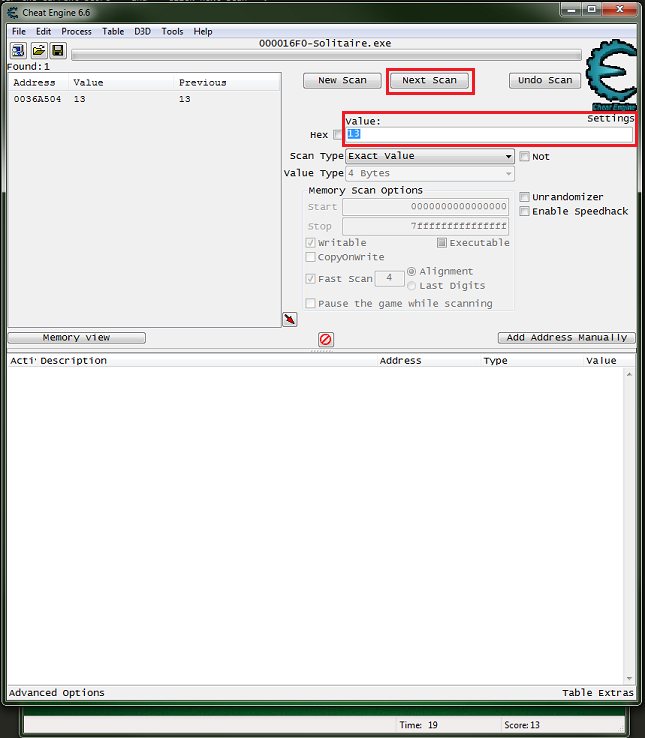Click the save table floppy icon
This screenshot has width=645, height=738.
point(57,50)
